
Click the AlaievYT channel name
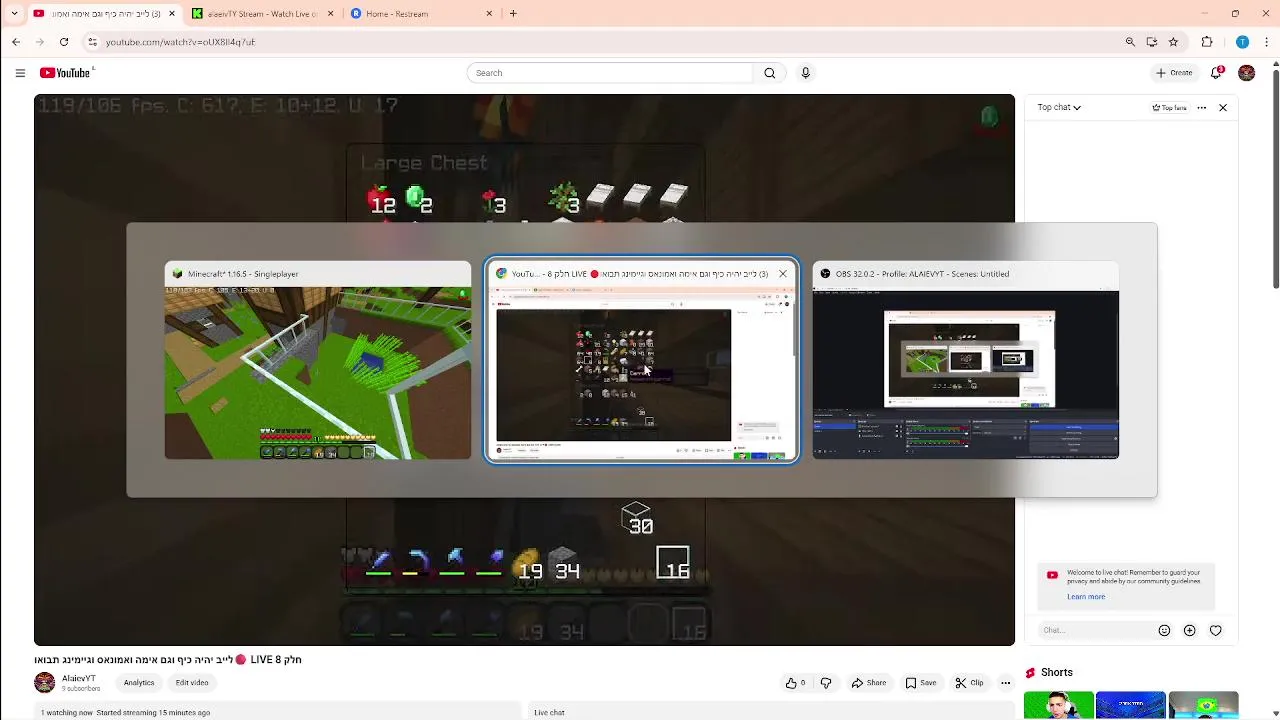pyautogui.click(x=79, y=678)
